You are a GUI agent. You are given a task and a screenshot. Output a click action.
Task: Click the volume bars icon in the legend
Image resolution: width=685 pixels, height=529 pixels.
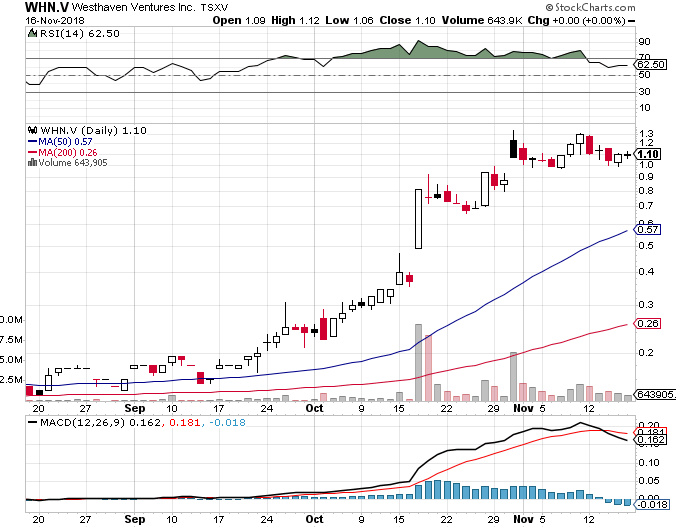pyautogui.click(x=32, y=163)
